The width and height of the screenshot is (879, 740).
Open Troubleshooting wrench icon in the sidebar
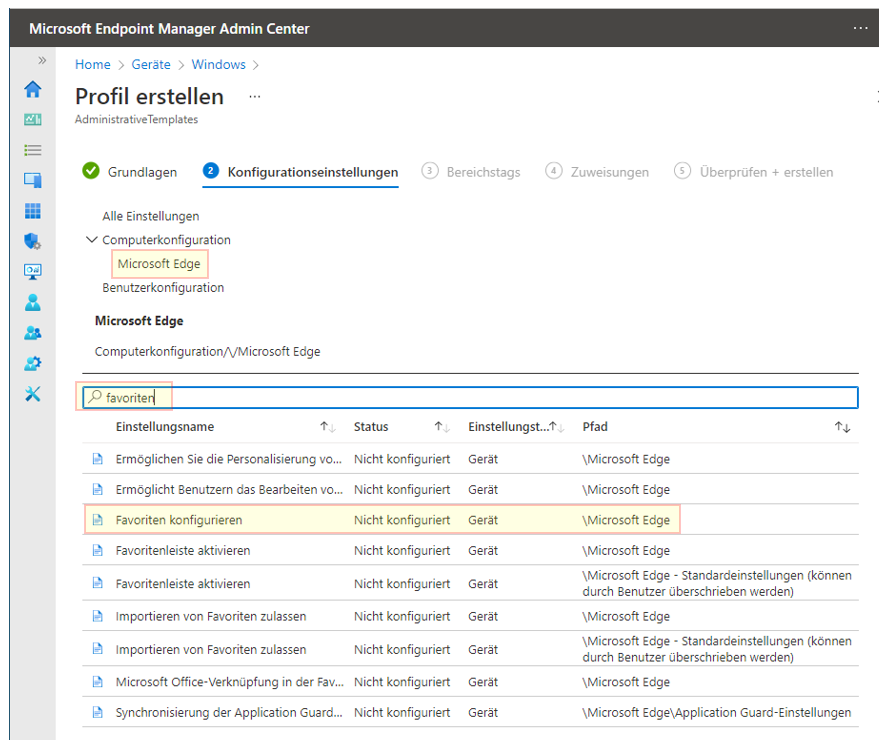(x=33, y=393)
